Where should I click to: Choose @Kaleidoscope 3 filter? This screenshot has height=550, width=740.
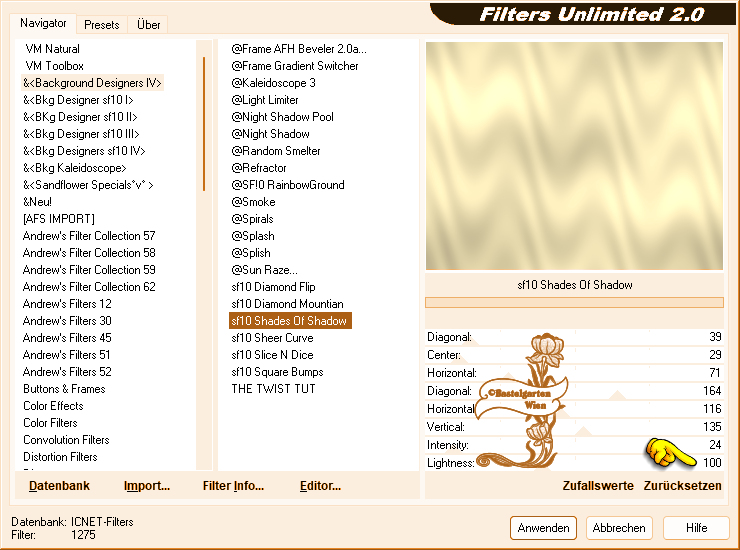point(273,83)
